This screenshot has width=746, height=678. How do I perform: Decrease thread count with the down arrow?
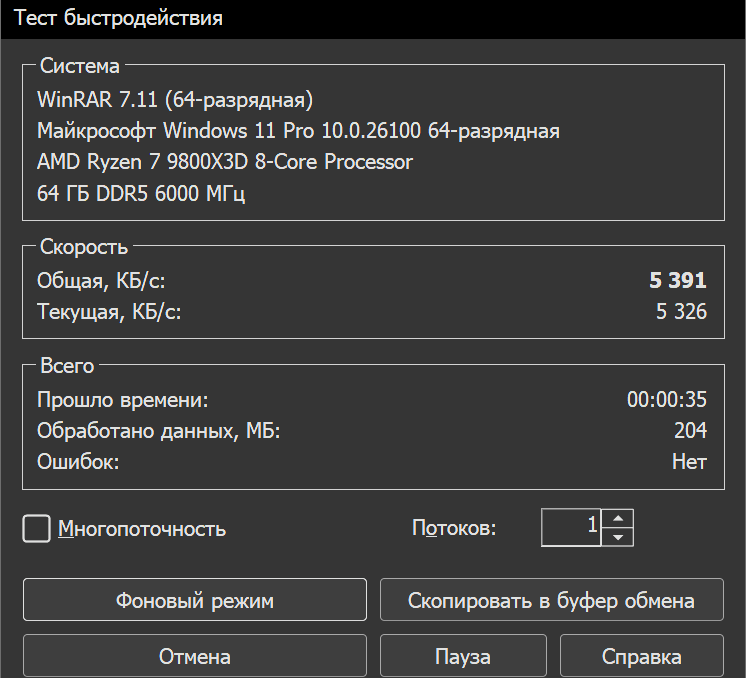[618, 537]
